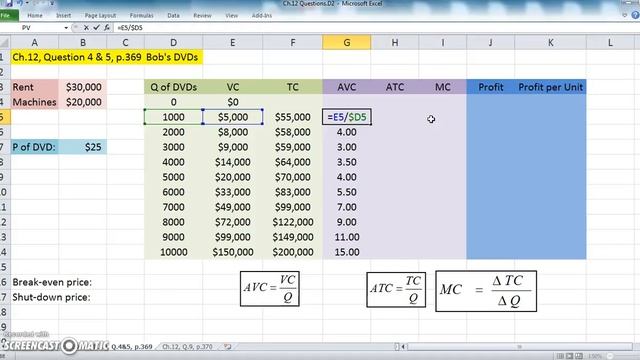640x360 pixels.
Task: Click the 'Q of DVDs' header cell
Action: click(x=173, y=87)
